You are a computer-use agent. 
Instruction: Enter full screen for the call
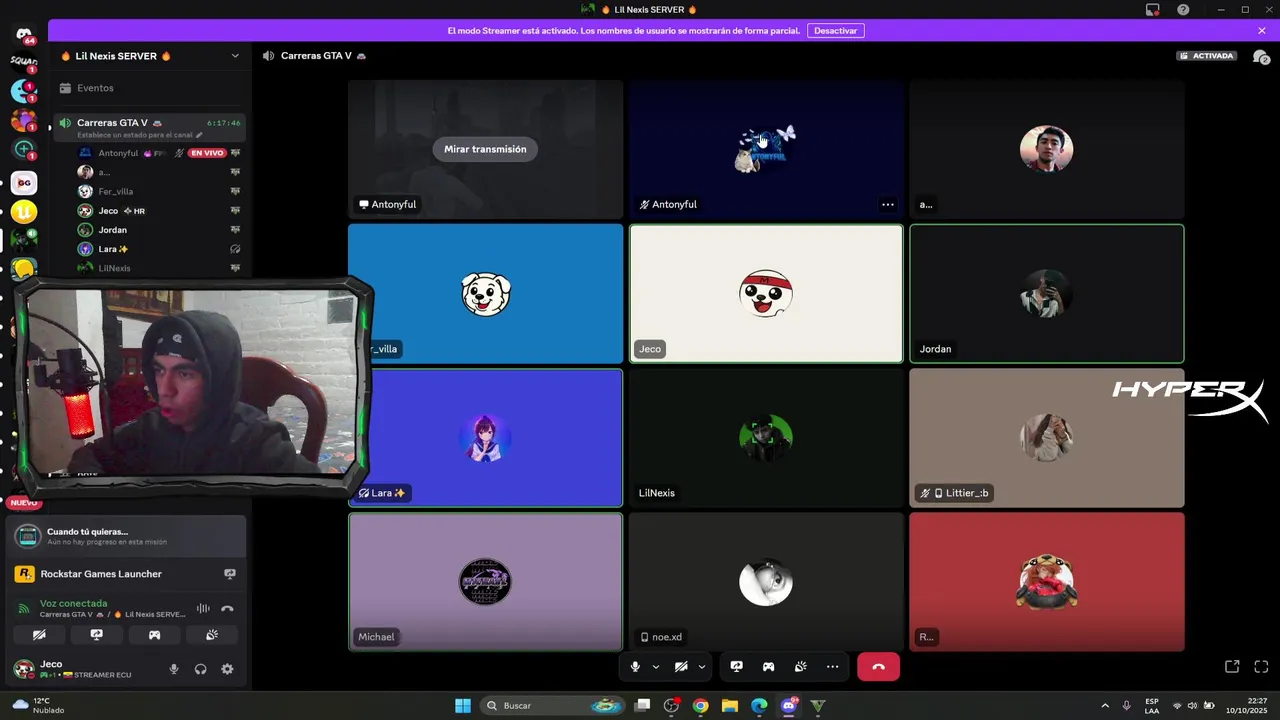[1261, 667]
